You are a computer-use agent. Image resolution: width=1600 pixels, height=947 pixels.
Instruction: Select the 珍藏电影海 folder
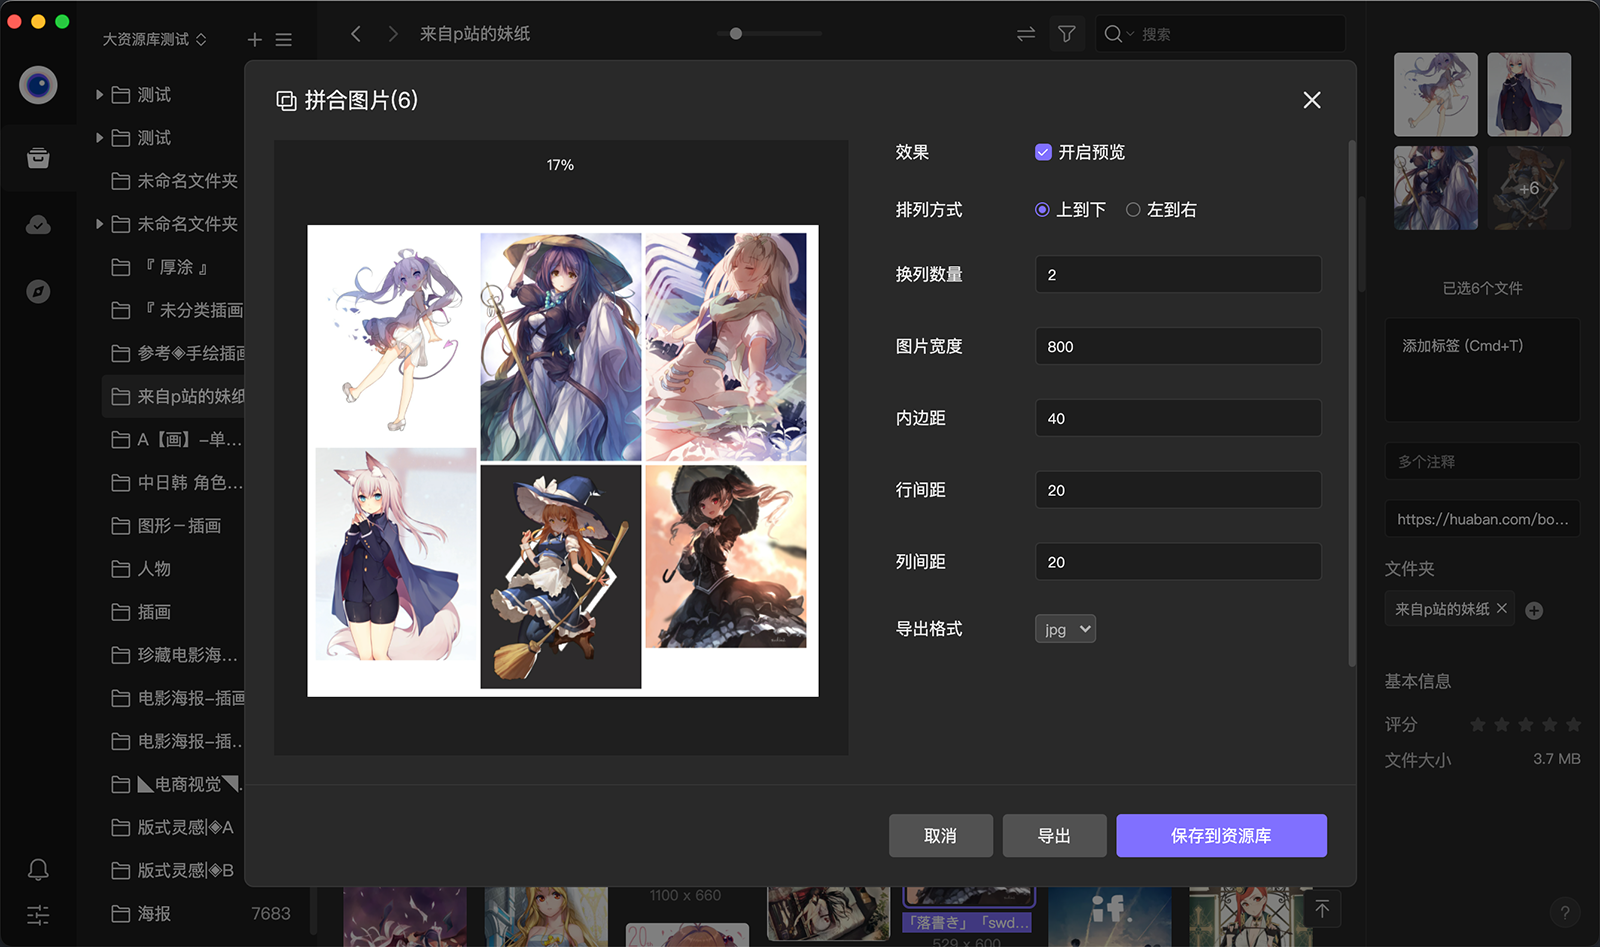click(174, 655)
